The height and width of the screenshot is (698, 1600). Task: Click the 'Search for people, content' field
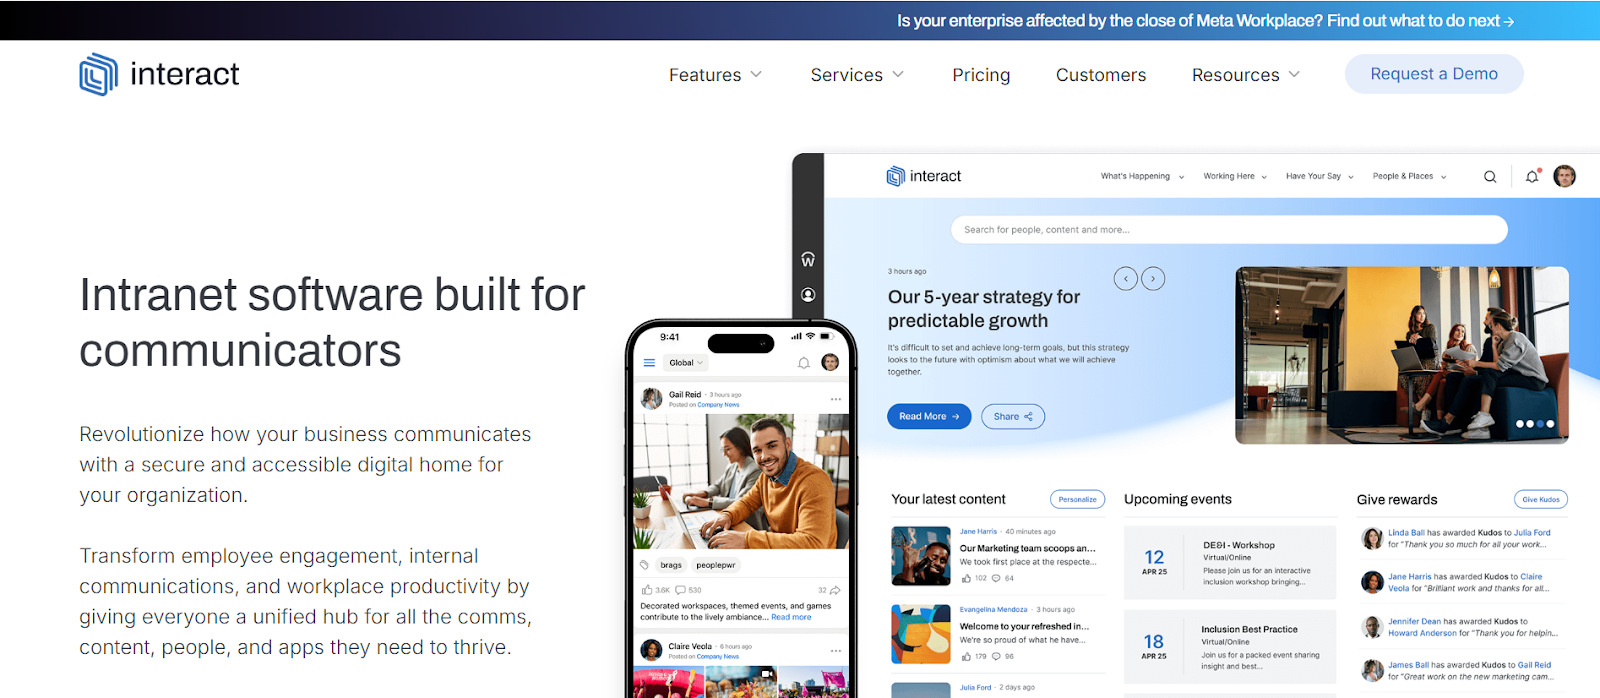click(x=1229, y=230)
